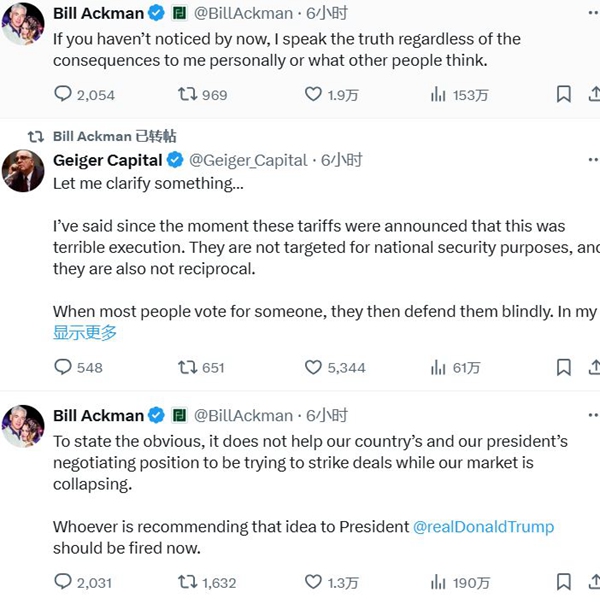Click Bill Ackman's avatar on top tweet
The width and height of the screenshot is (600, 604).
click(x=22, y=23)
